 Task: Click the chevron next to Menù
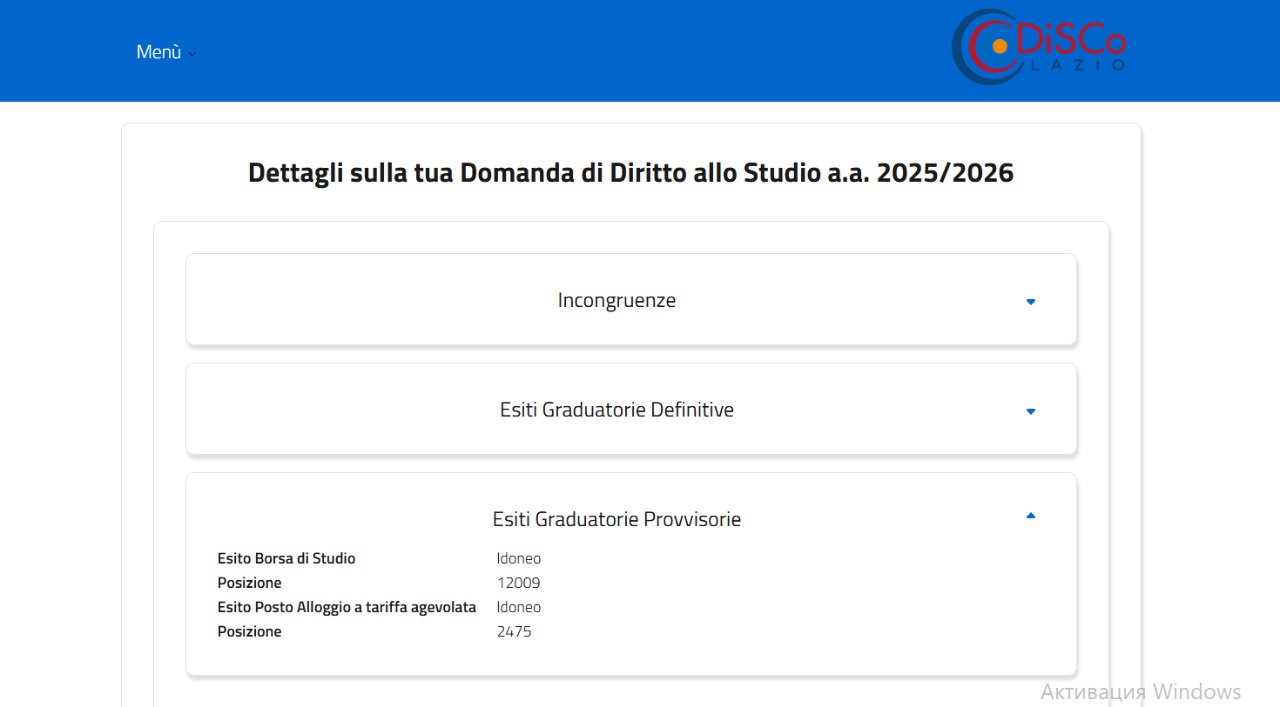tap(191, 53)
